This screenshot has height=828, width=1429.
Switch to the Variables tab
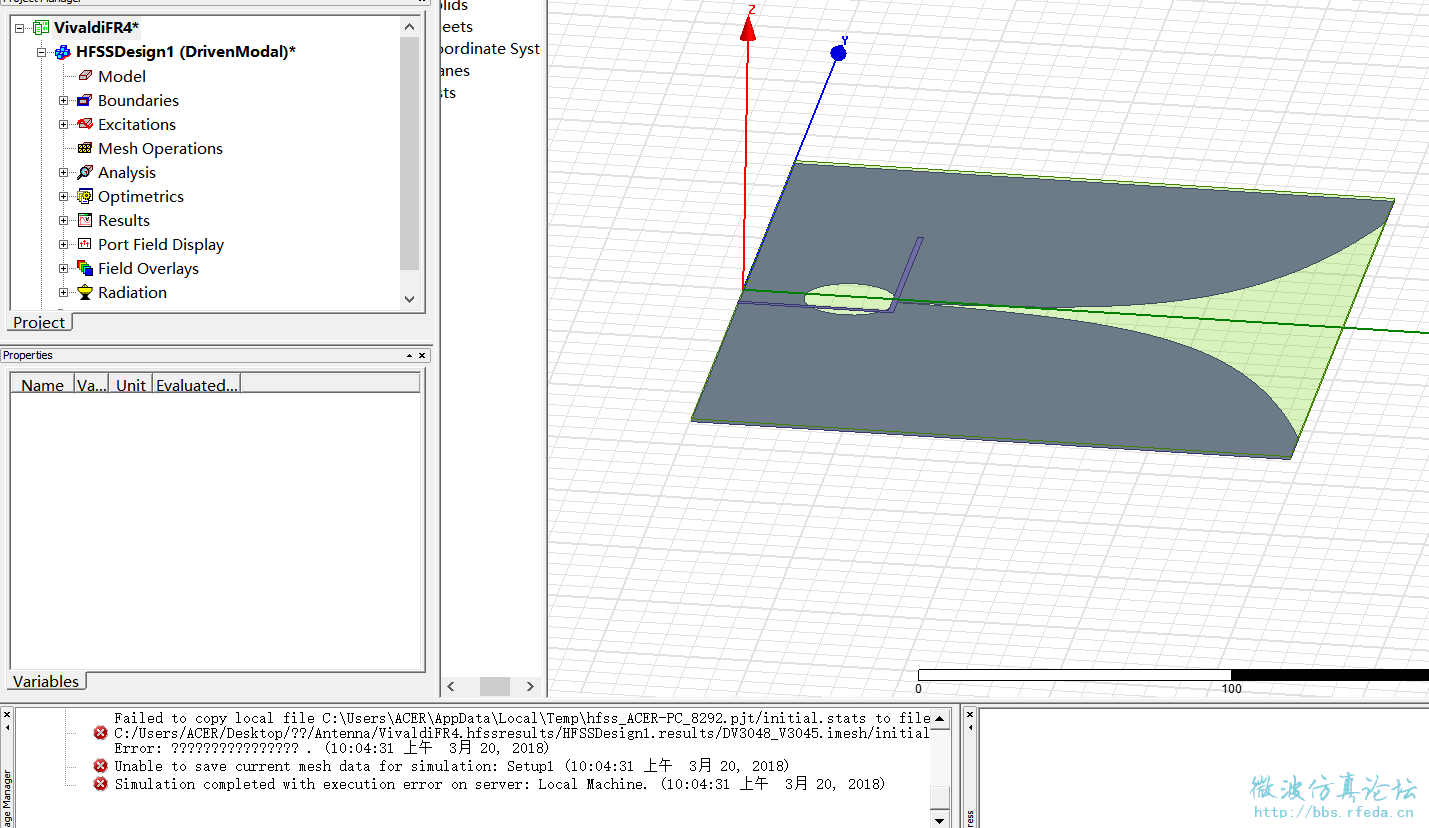[46, 681]
